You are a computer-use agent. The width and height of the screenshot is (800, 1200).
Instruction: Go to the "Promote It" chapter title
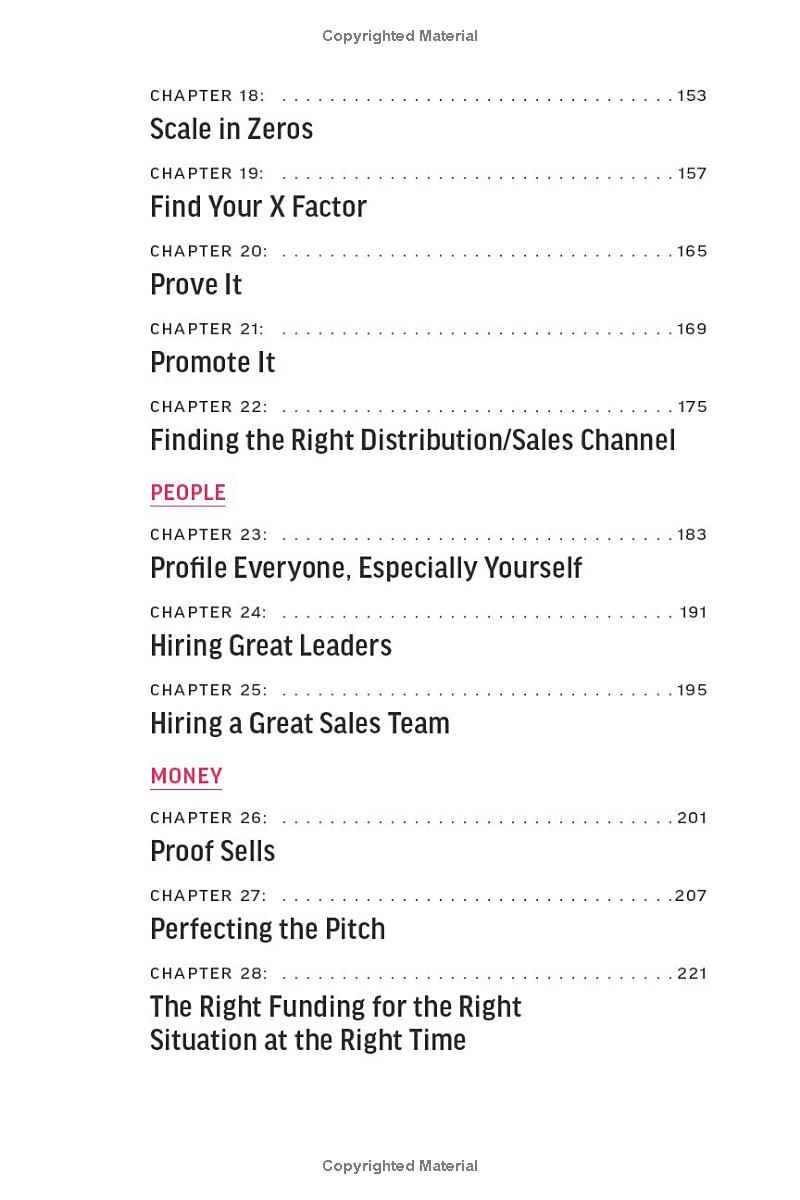pos(212,362)
